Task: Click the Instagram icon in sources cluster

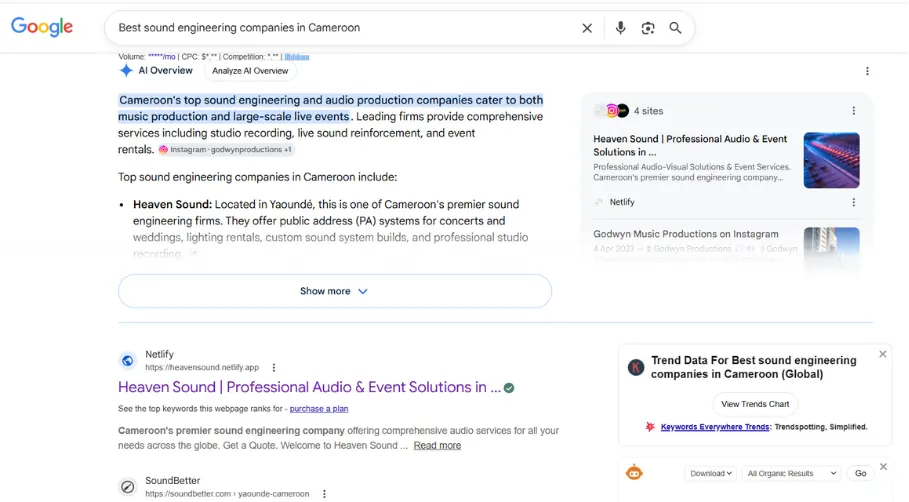Action: click(x=612, y=111)
